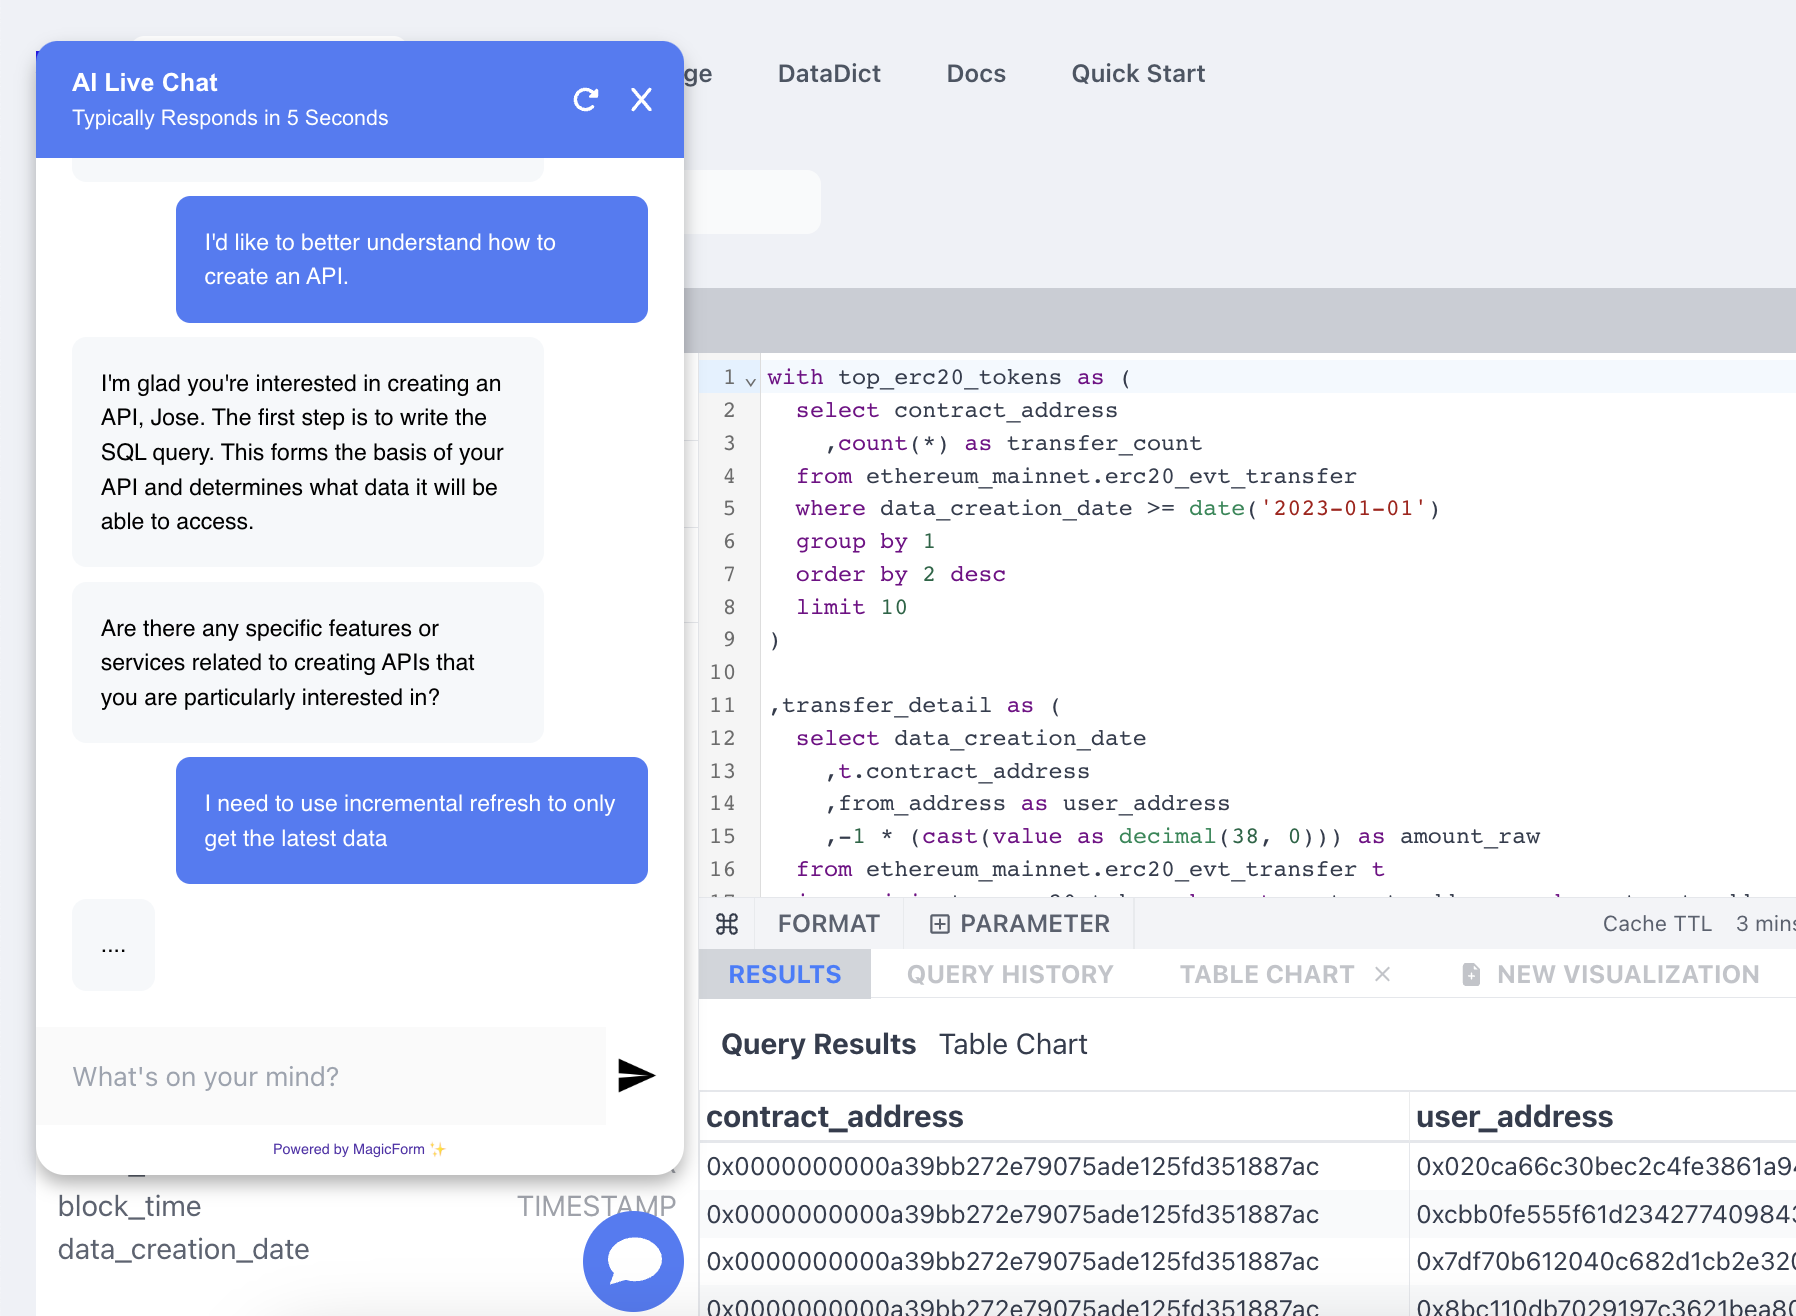Click the 'Are there any specific features' bot message

point(308,662)
